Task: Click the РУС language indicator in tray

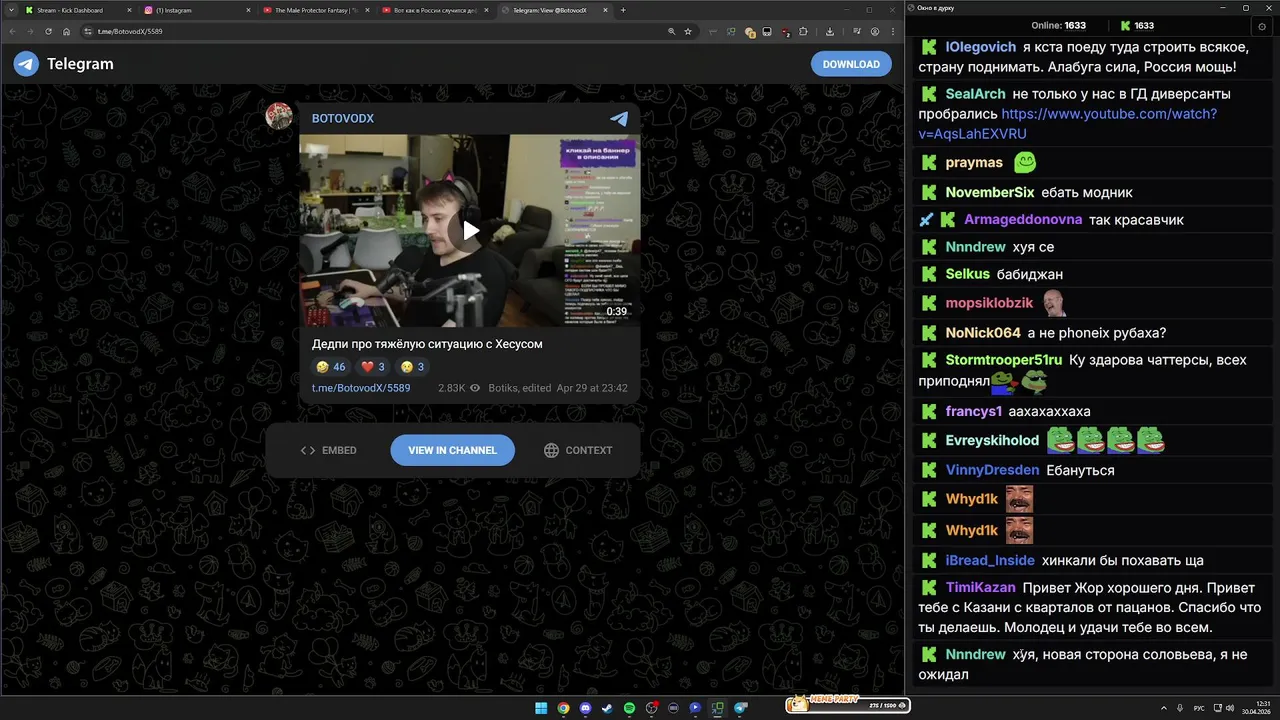Action: coord(1199,708)
